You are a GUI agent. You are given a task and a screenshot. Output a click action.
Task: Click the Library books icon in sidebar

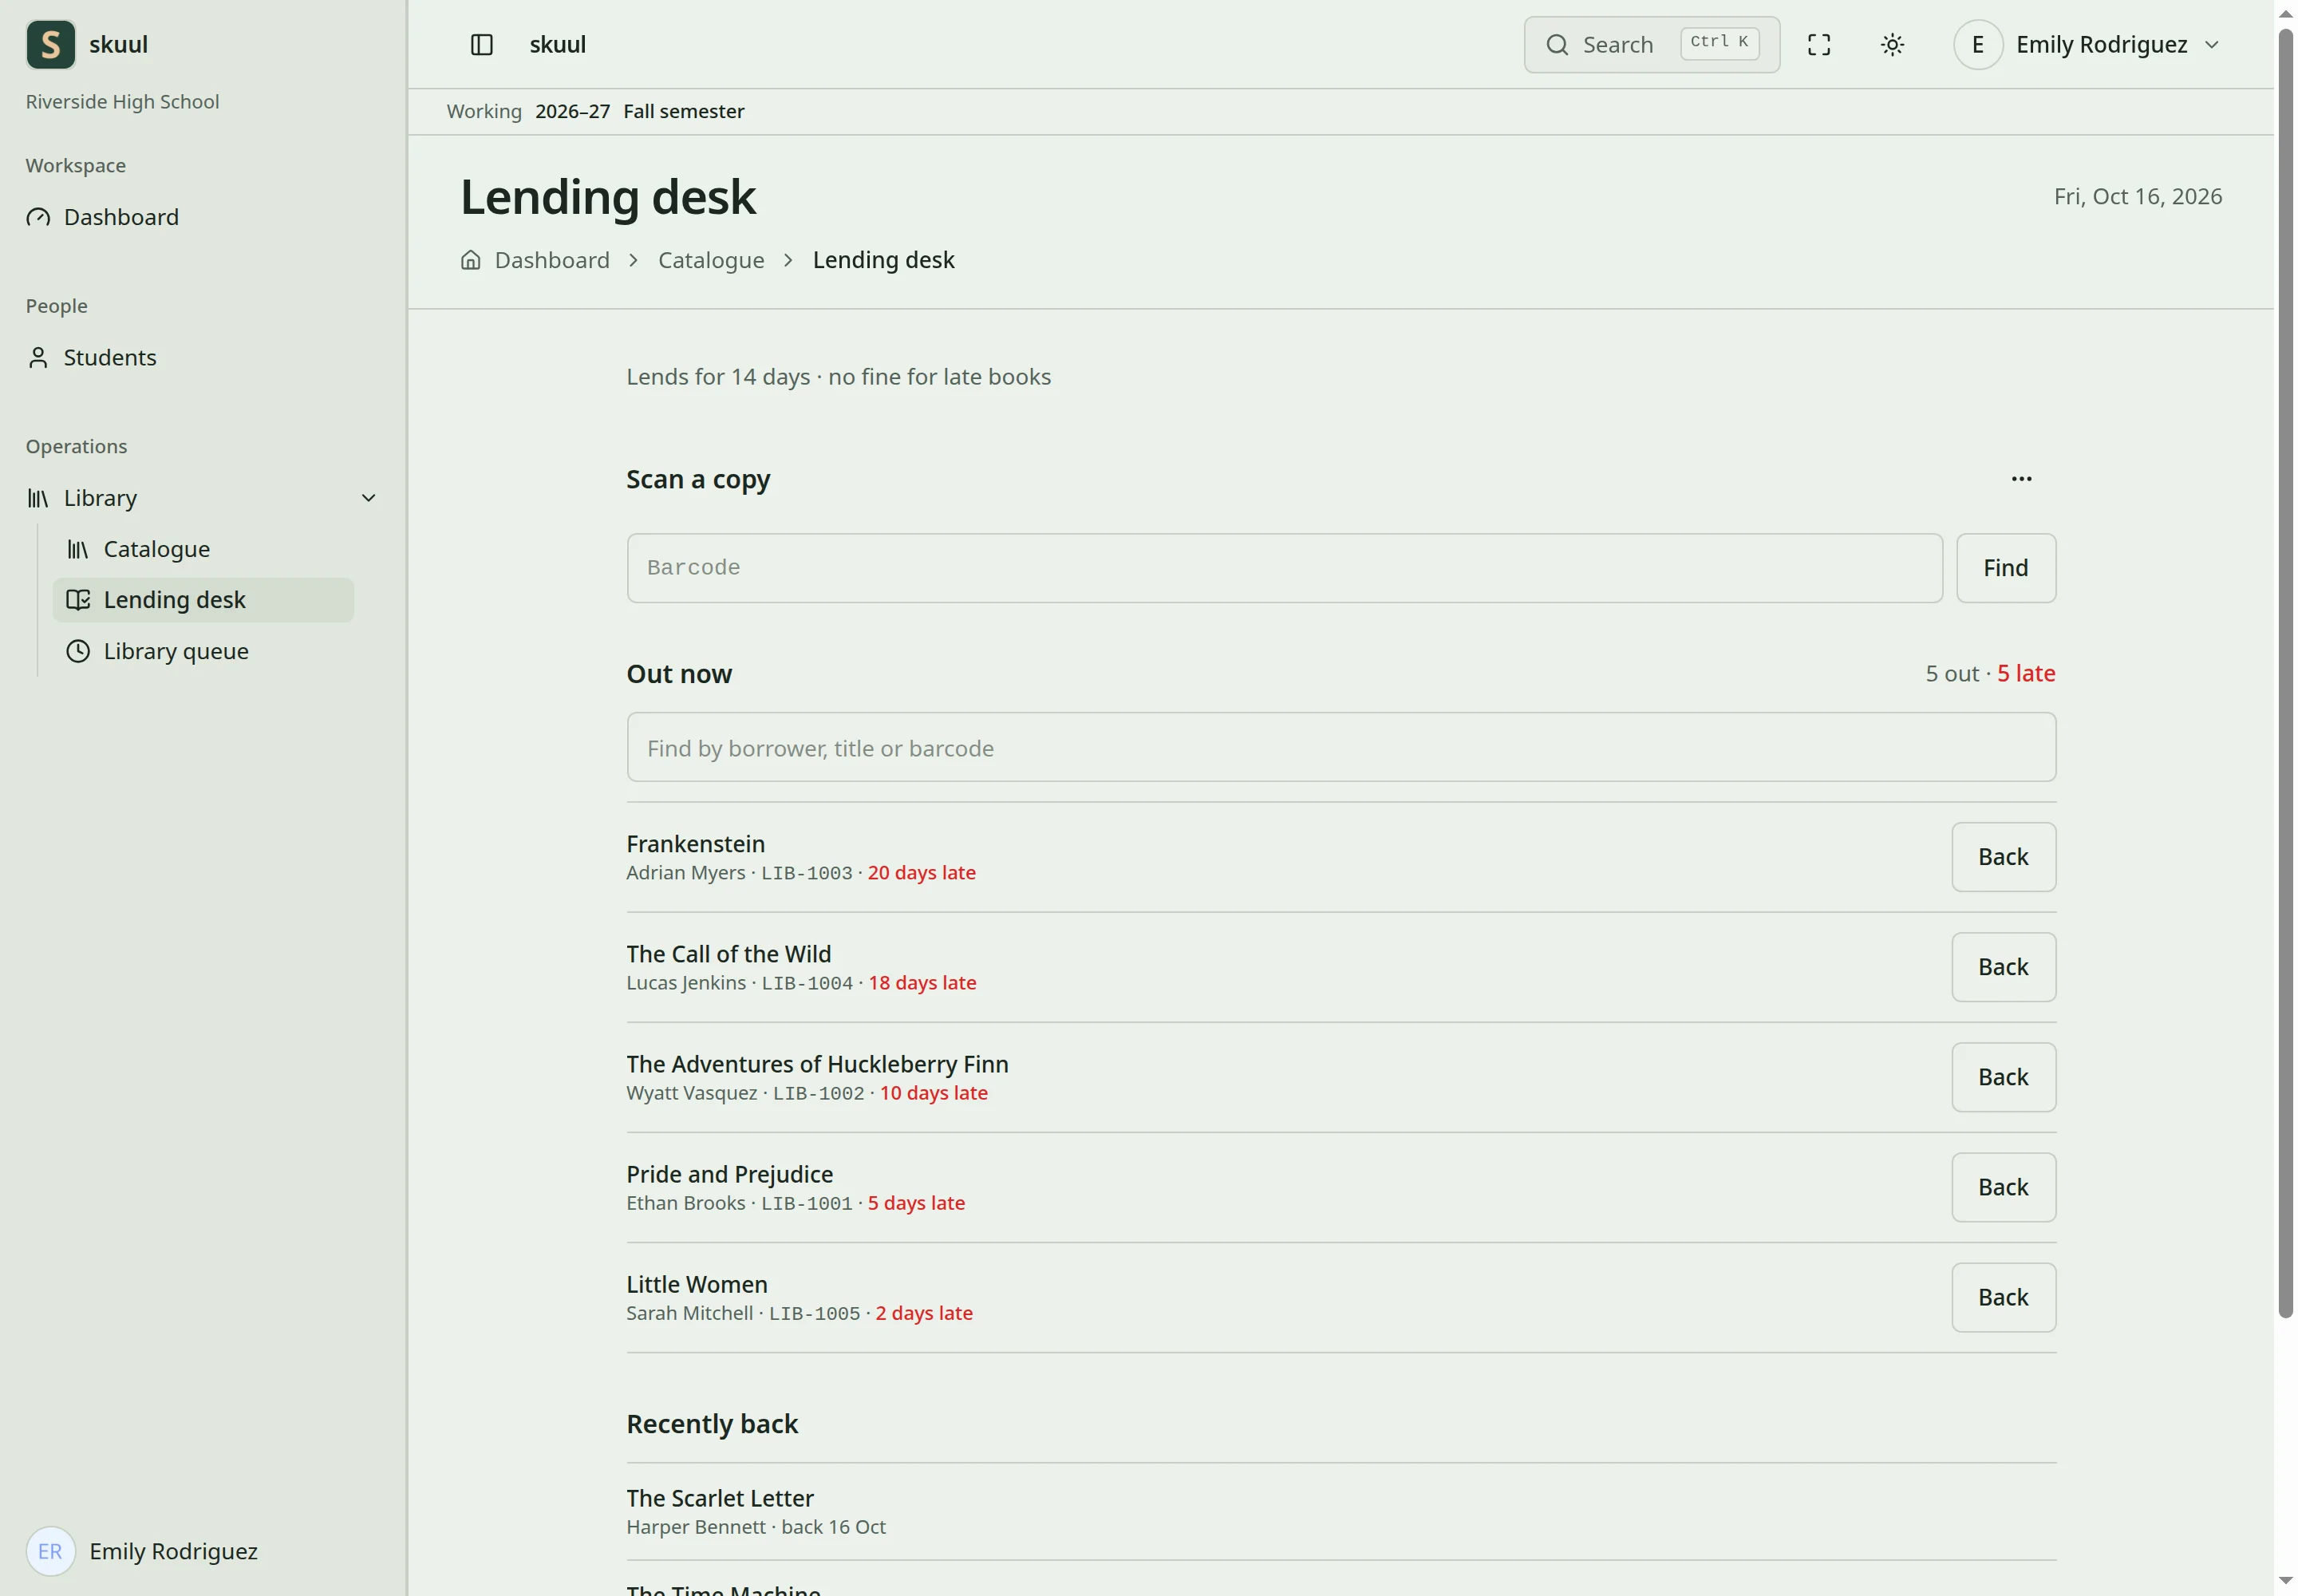click(38, 498)
